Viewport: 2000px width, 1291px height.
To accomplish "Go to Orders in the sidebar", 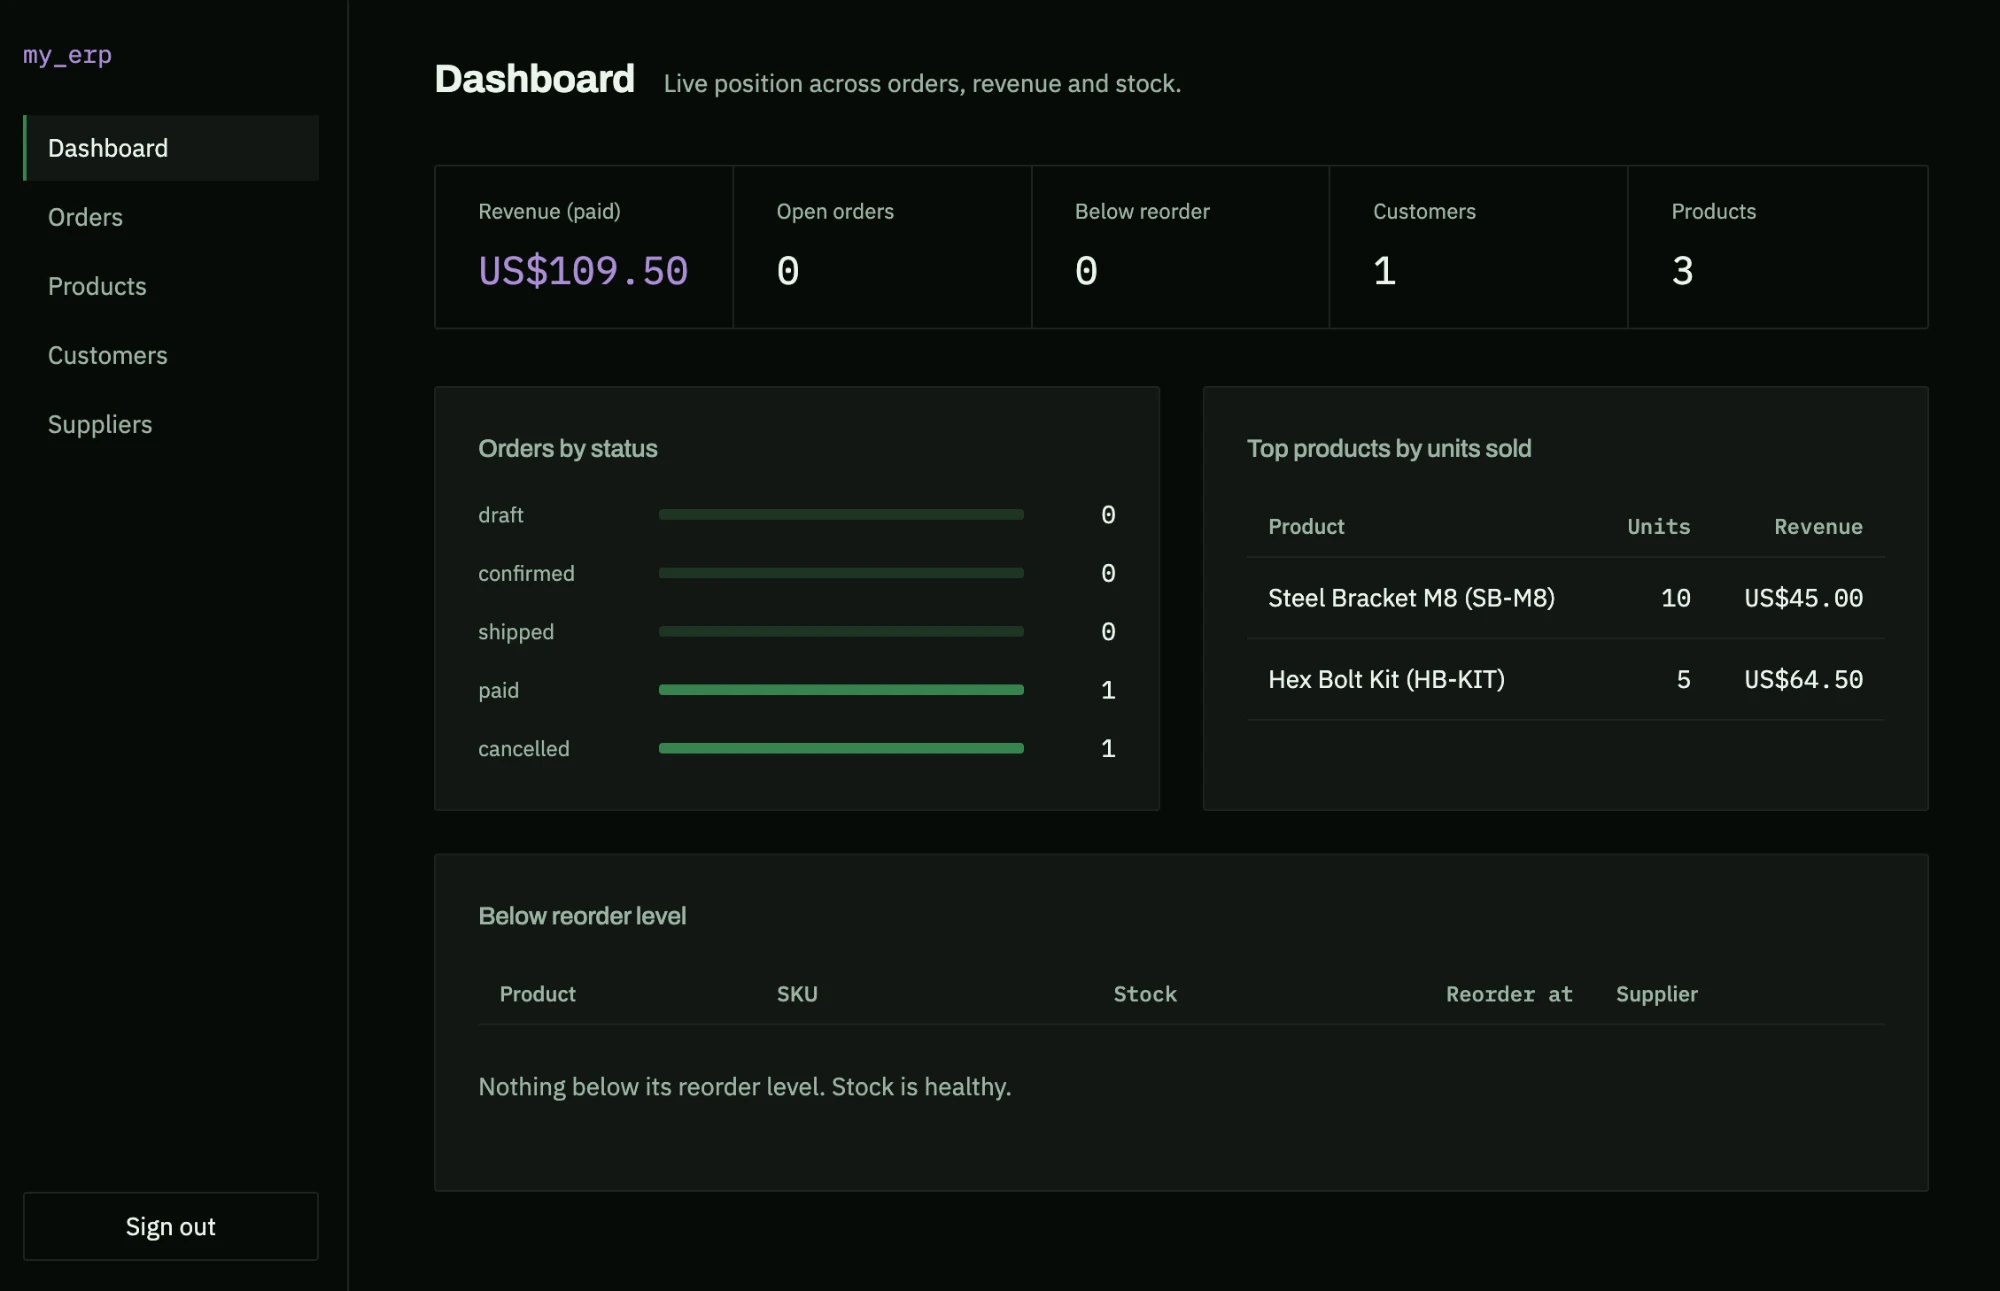I will pos(171,217).
